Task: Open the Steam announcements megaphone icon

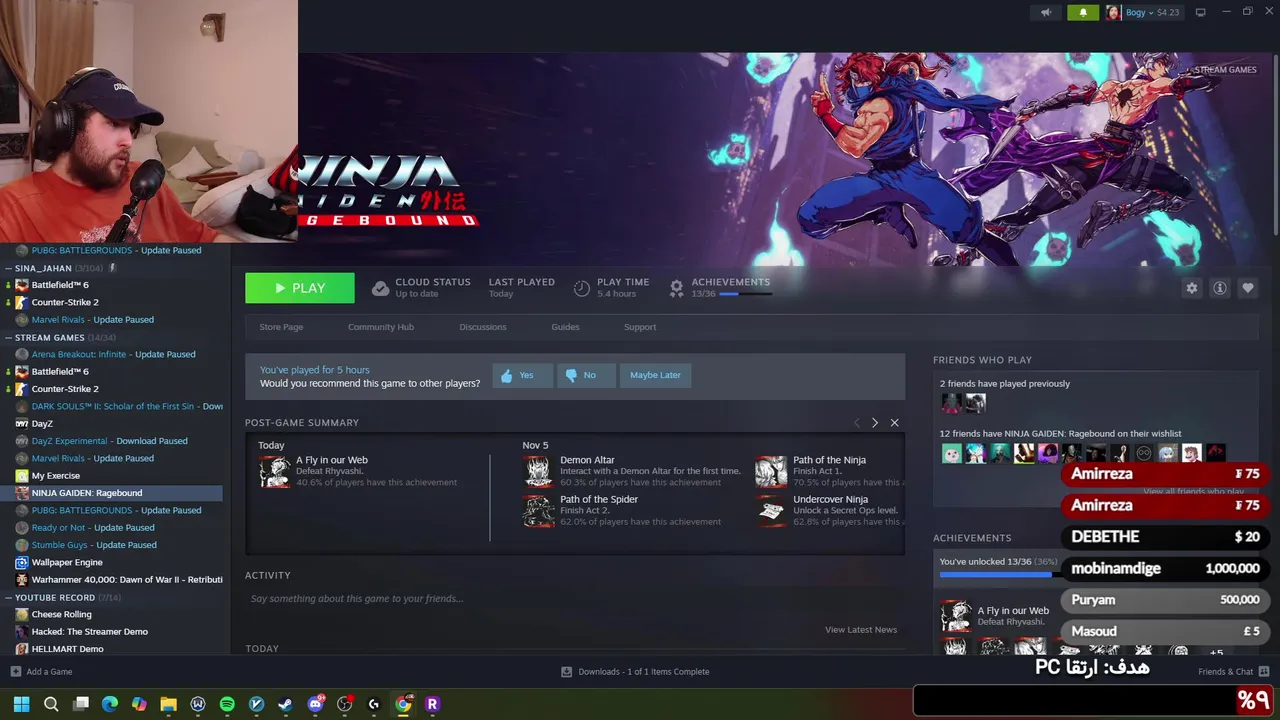Action: (x=1046, y=13)
